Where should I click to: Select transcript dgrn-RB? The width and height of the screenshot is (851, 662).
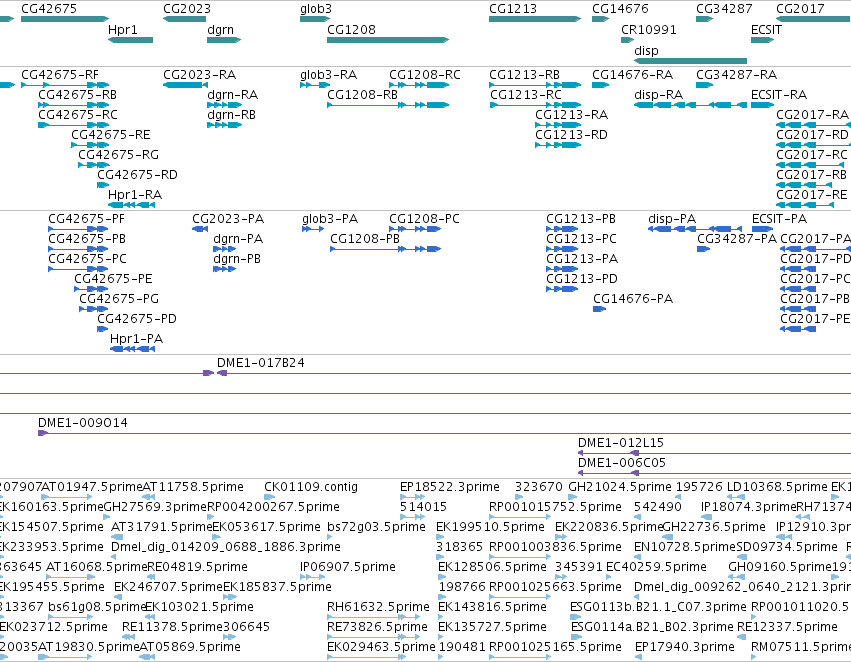coord(224,125)
